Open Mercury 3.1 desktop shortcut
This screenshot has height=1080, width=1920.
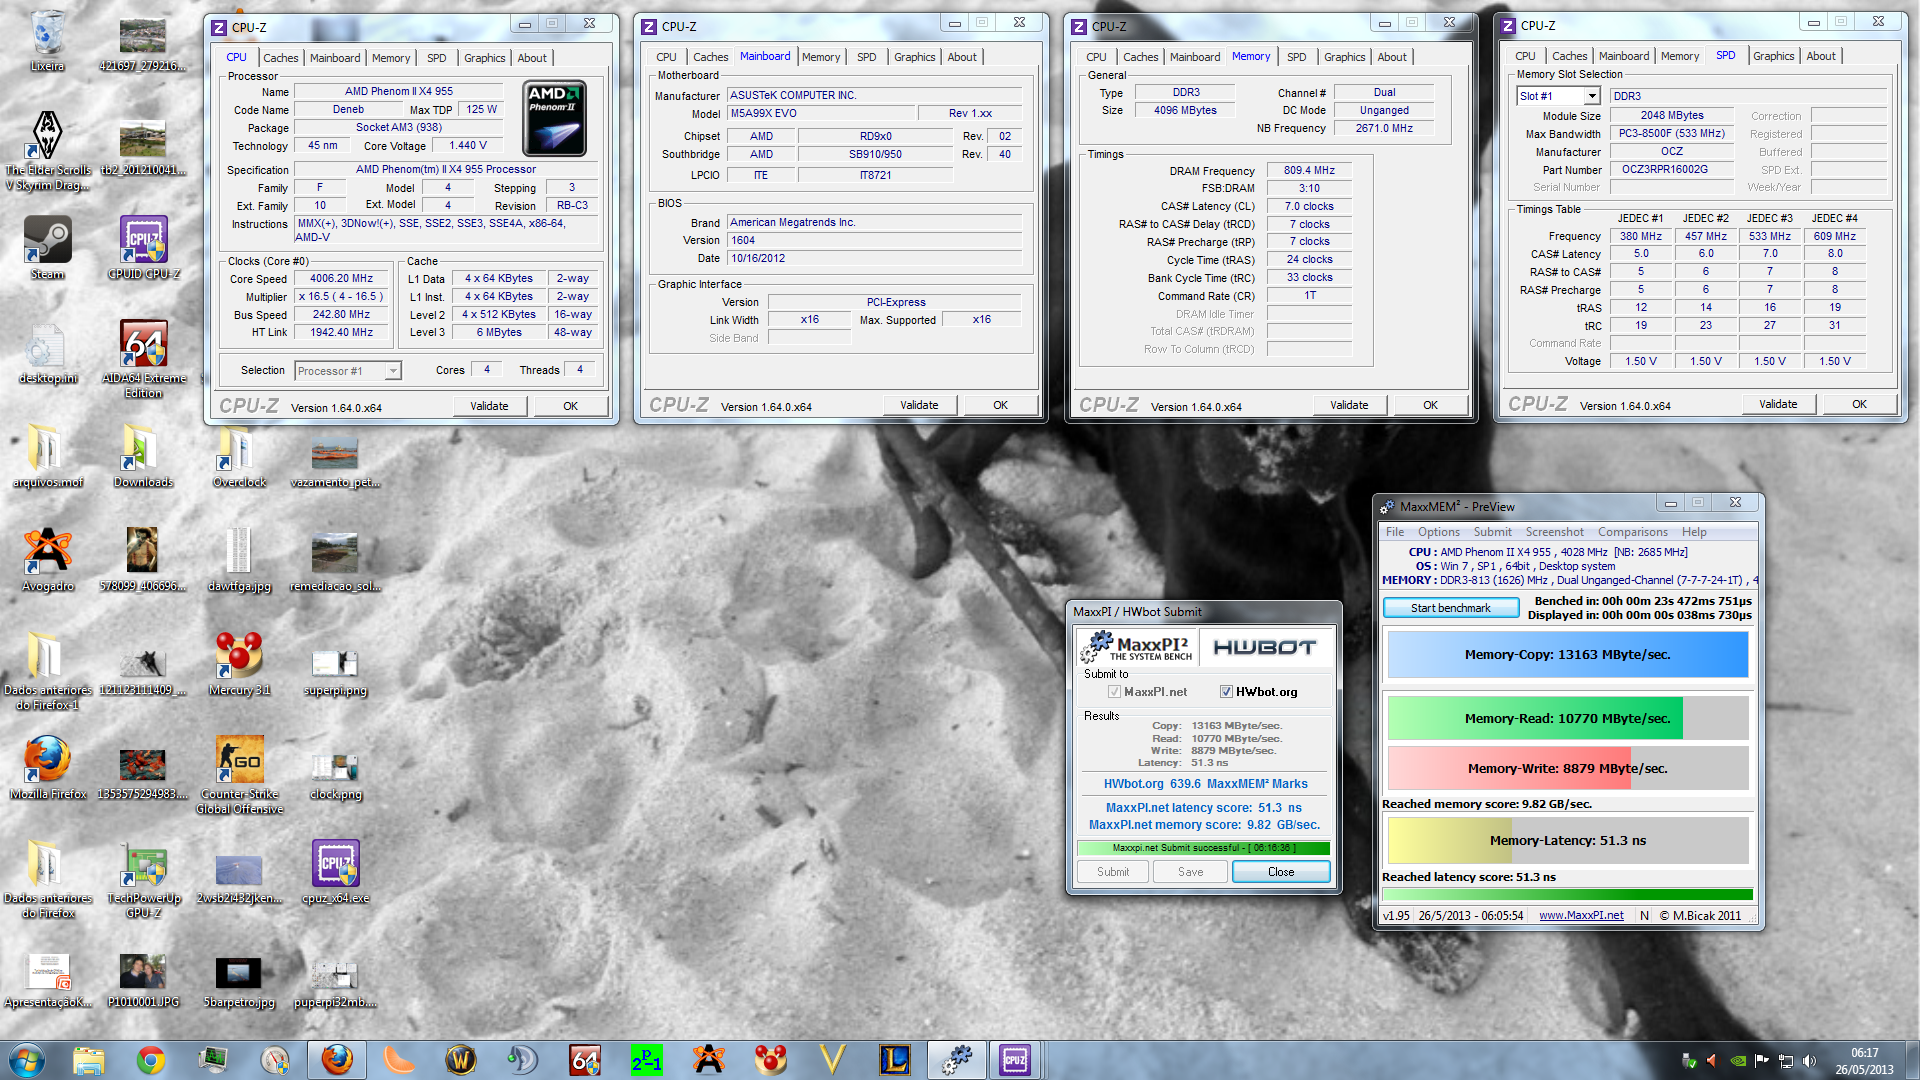pos(239,664)
